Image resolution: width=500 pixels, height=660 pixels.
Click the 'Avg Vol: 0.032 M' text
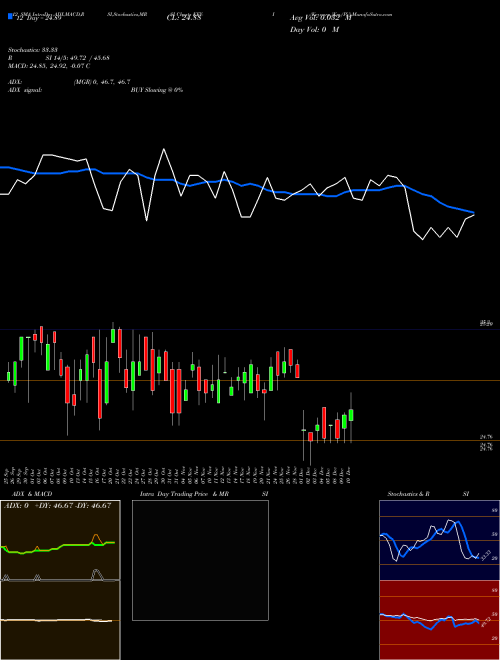(x=320, y=18)
